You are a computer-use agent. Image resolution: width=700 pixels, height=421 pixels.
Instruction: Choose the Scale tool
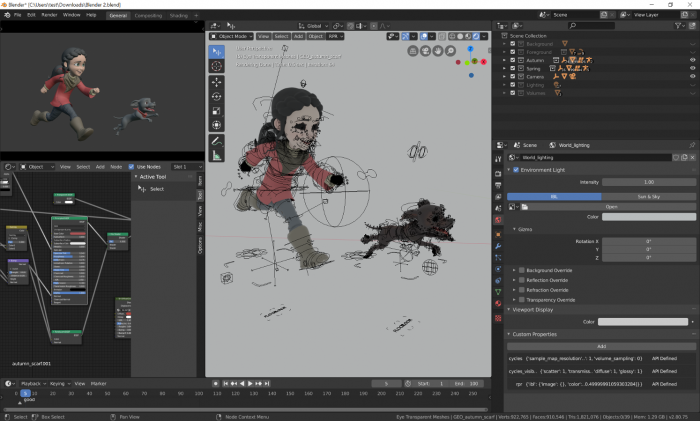[217, 110]
